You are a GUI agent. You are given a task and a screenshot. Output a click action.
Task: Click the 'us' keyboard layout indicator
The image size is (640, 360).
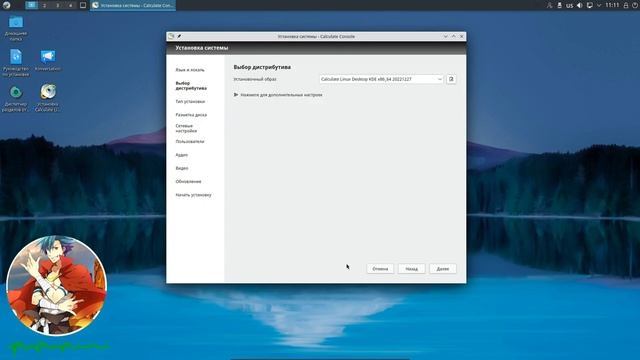(x=569, y=5)
